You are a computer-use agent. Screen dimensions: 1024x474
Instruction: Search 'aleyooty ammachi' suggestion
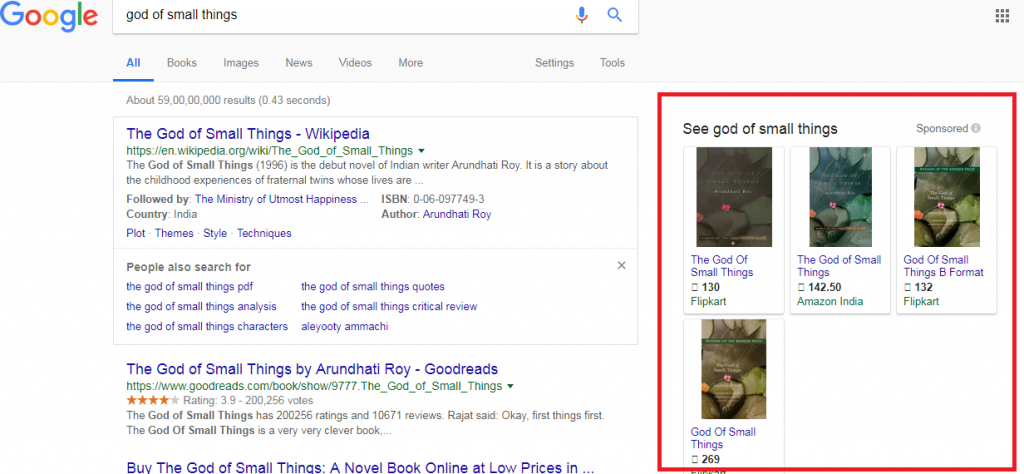coord(344,326)
